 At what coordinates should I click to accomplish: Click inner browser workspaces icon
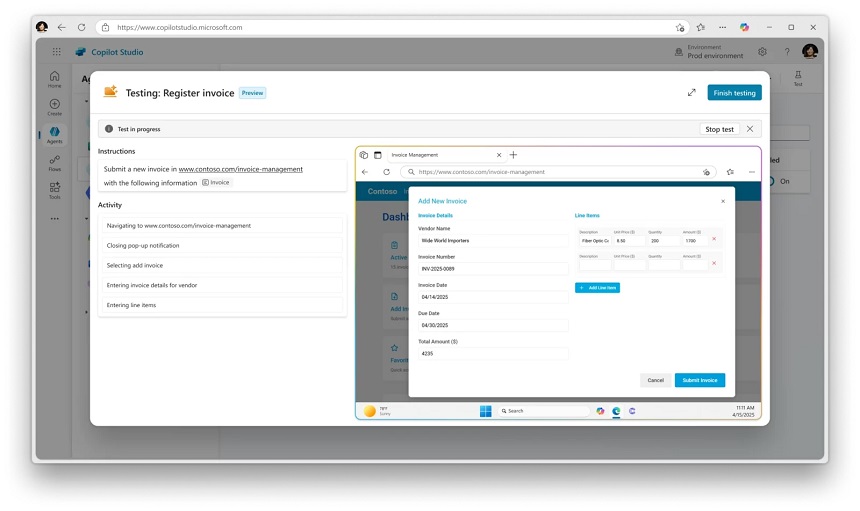[x=364, y=155]
